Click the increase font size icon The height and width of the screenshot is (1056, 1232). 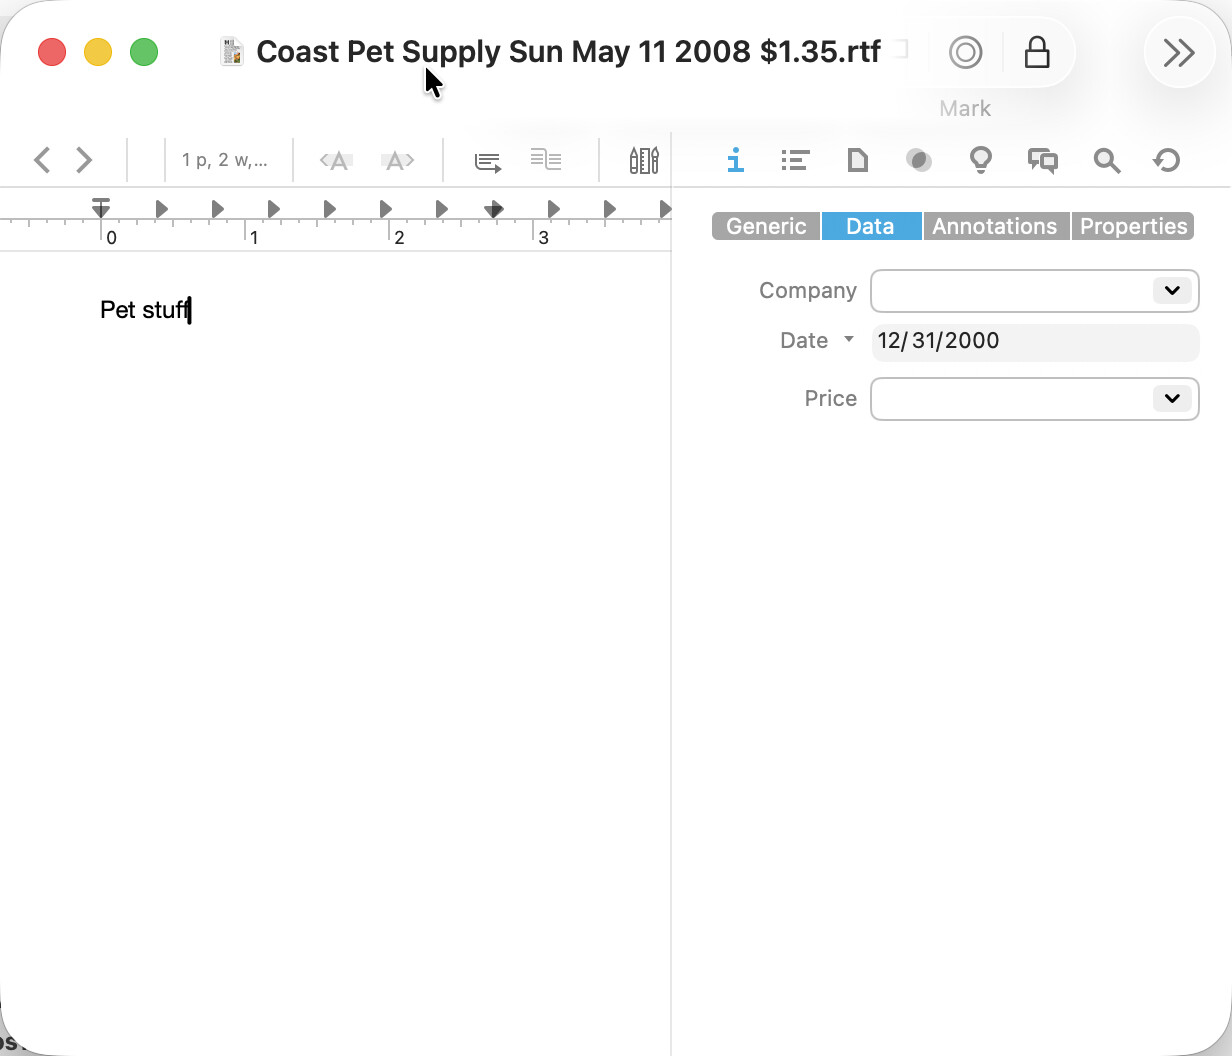click(x=398, y=160)
